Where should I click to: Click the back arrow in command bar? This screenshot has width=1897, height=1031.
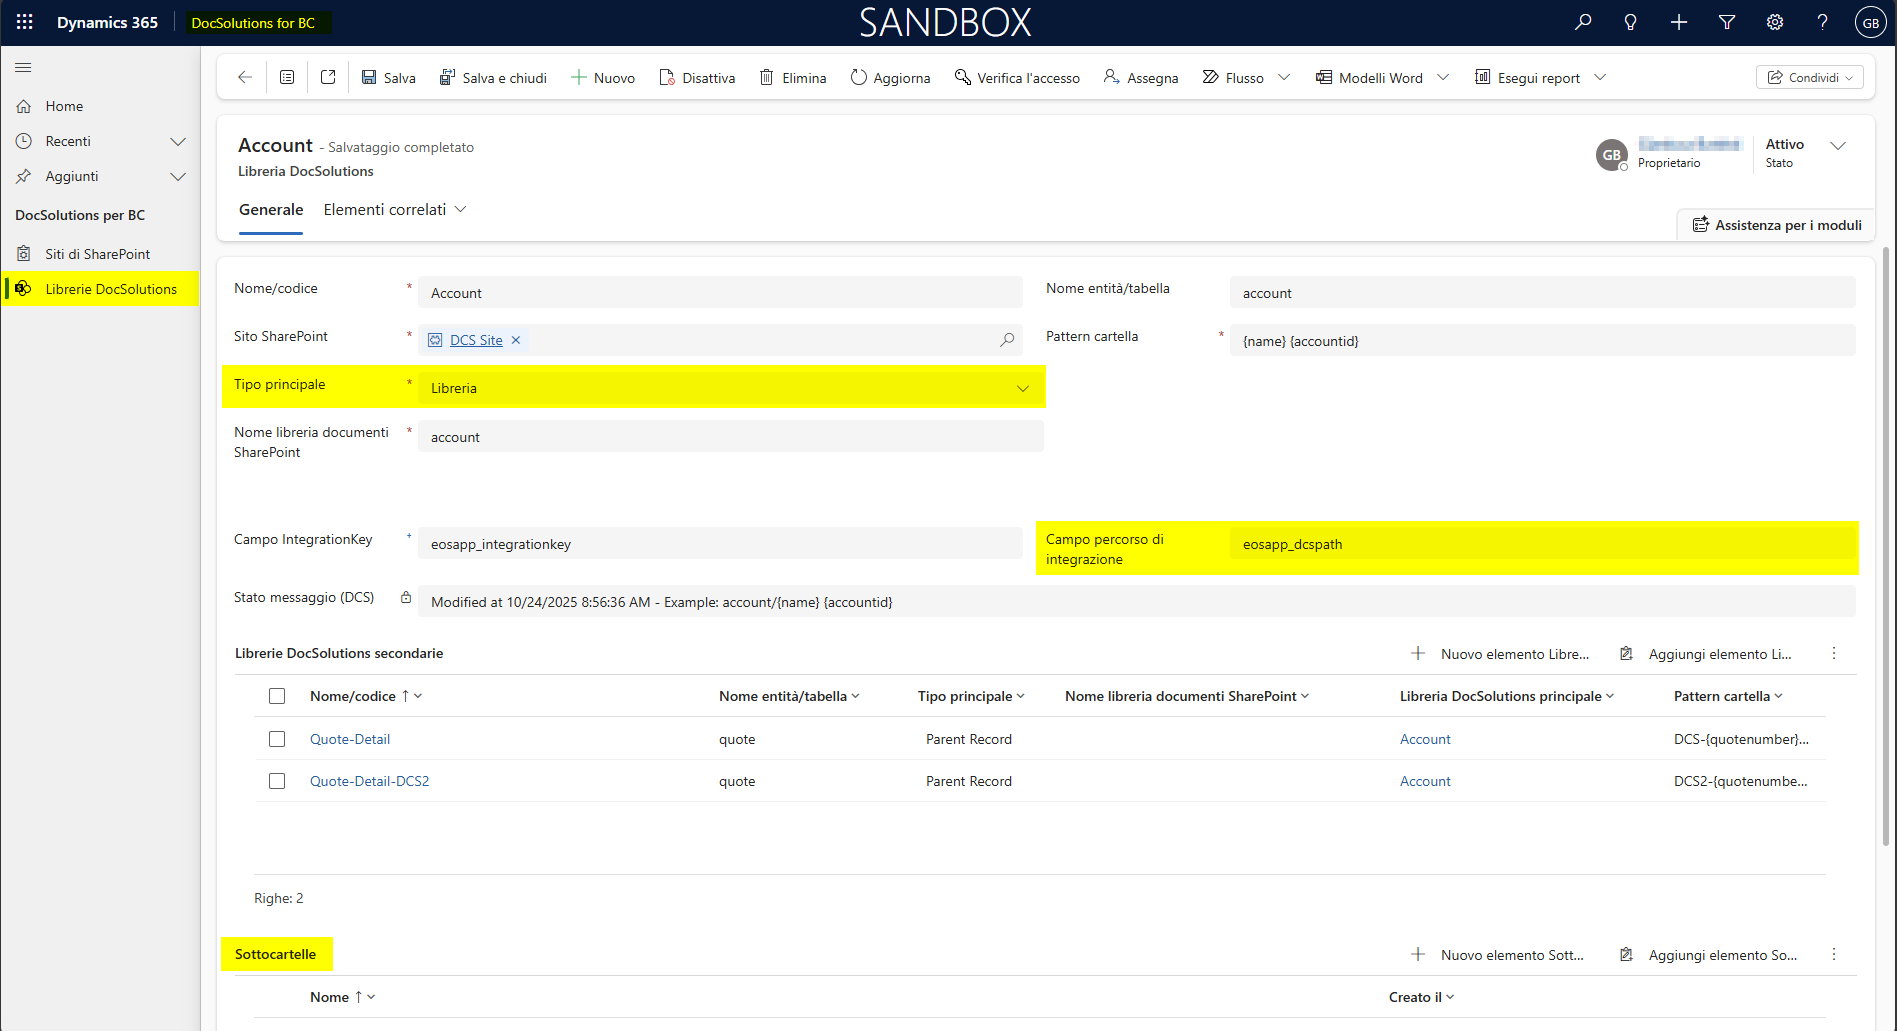245,78
